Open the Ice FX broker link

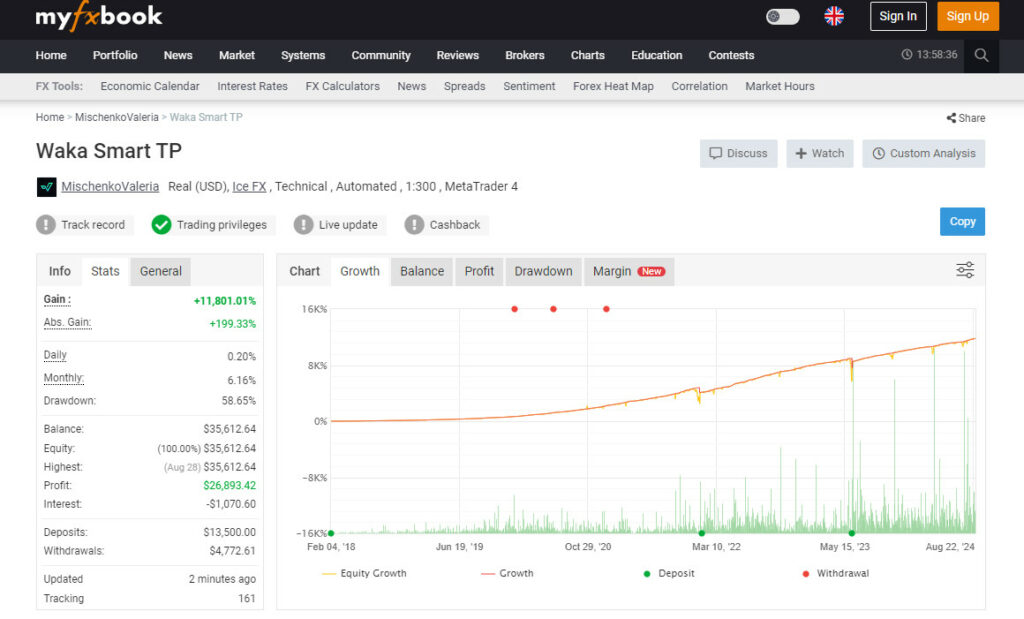pyautogui.click(x=249, y=186)
